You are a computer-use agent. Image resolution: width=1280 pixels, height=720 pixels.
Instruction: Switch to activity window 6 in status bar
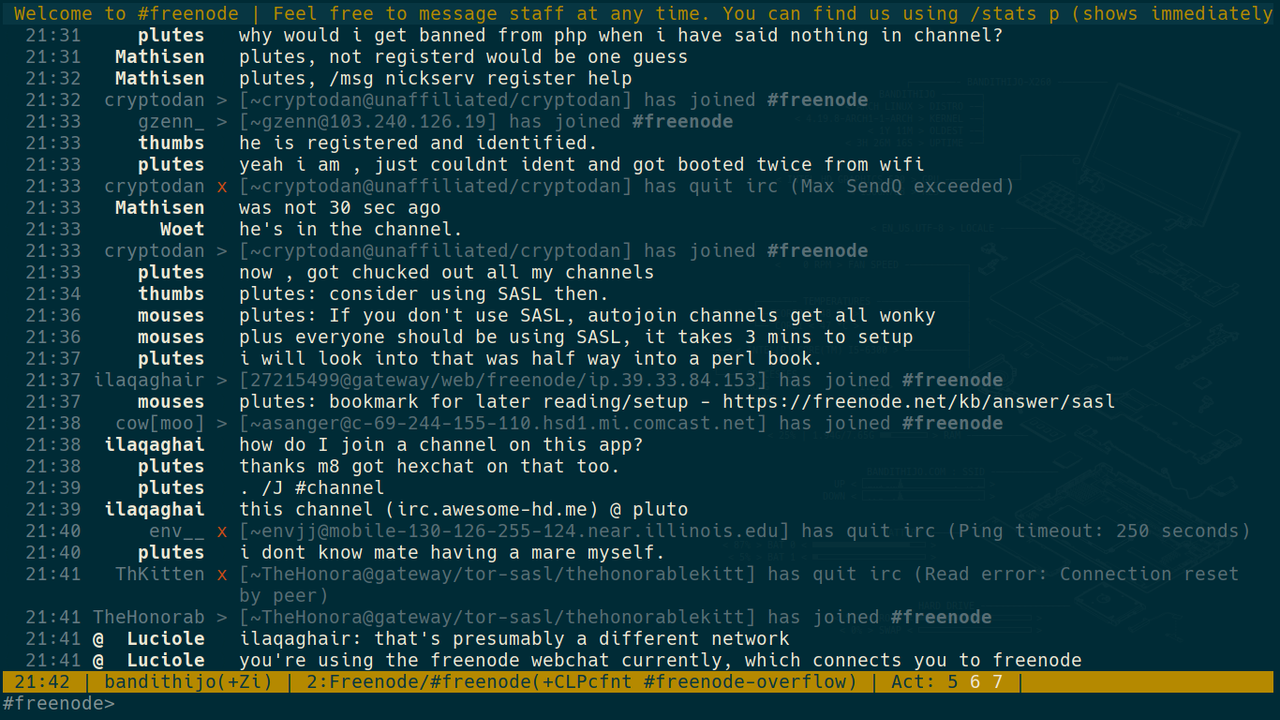click(975, 682)
